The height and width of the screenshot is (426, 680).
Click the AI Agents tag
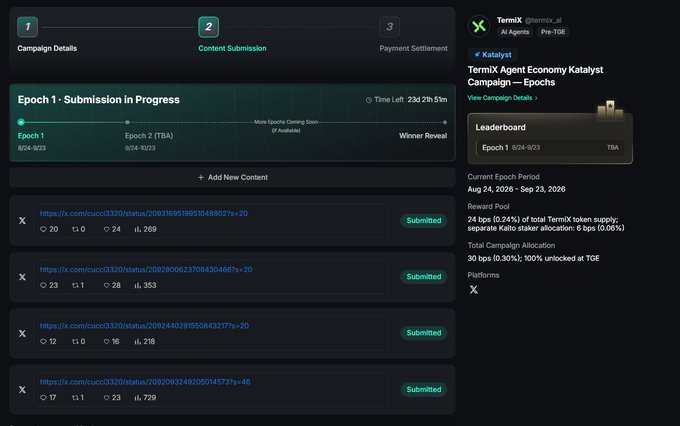click(515, 32)
